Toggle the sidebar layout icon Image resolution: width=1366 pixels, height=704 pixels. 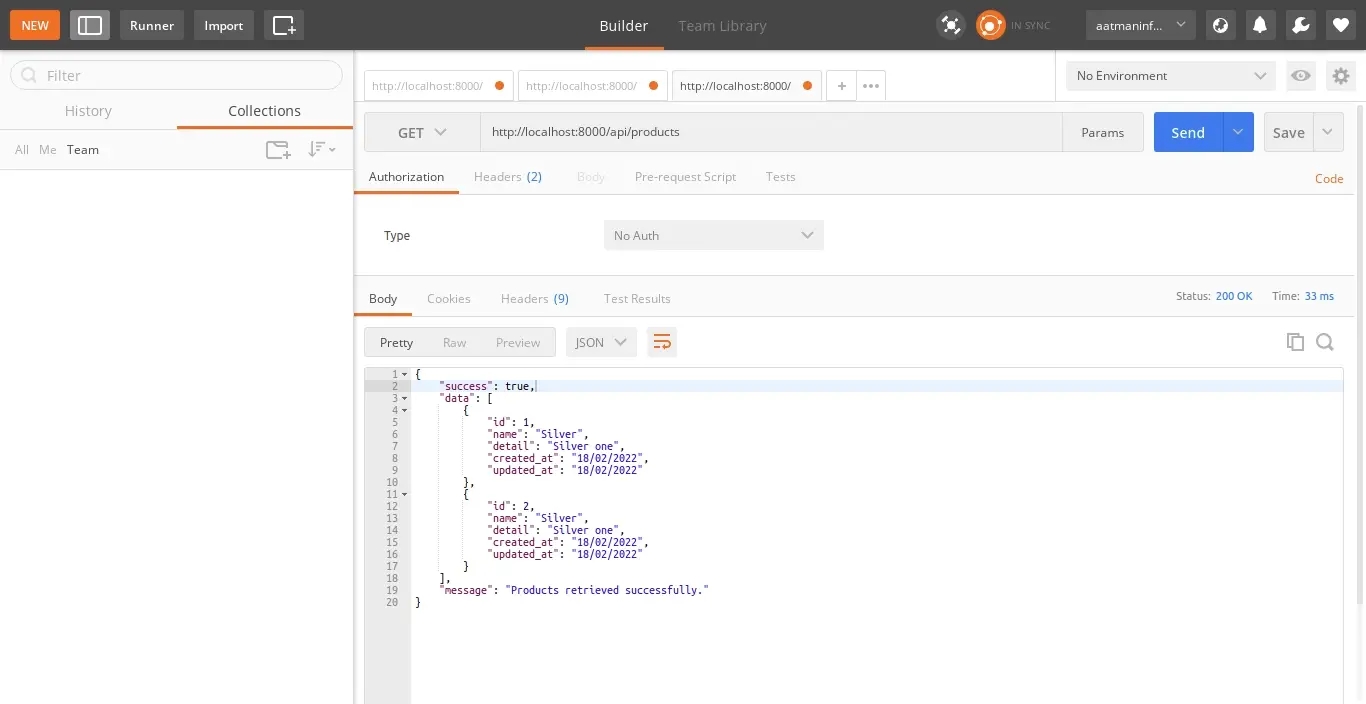tap(90, 25)
